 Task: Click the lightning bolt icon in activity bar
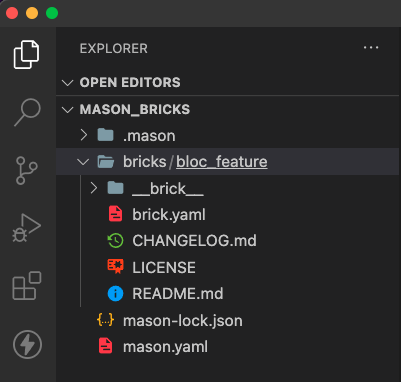coord(27,344)
